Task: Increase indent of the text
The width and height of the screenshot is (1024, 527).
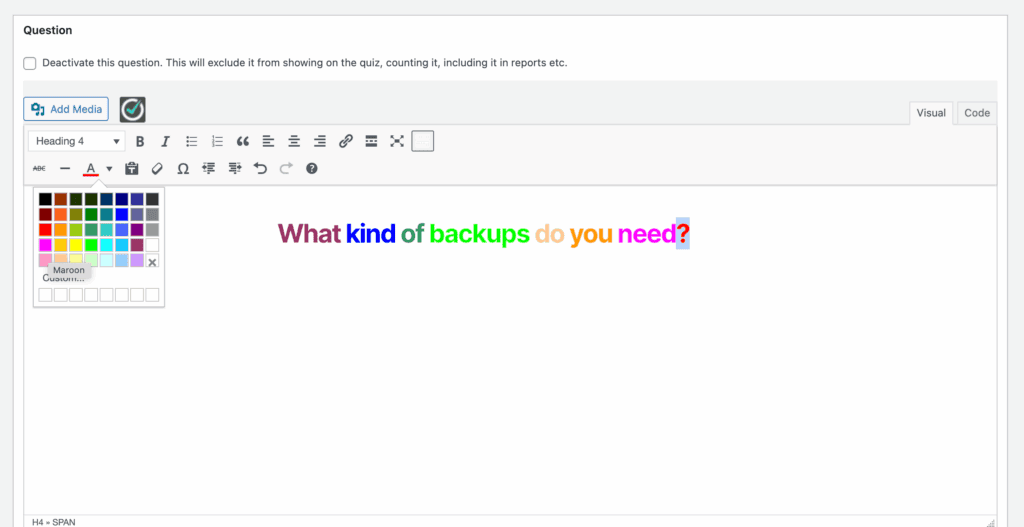Action: 235,168
